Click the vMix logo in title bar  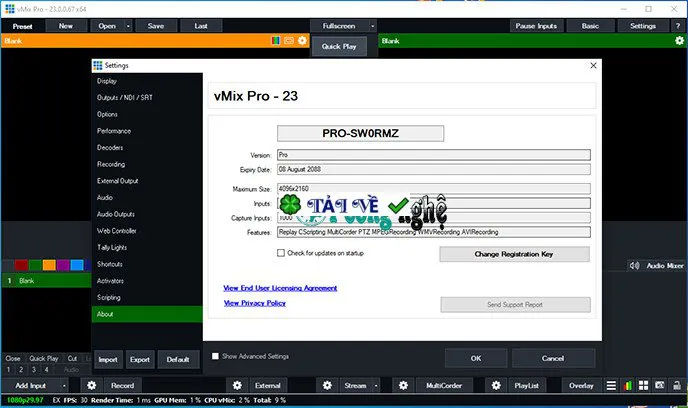coord(10,9)
